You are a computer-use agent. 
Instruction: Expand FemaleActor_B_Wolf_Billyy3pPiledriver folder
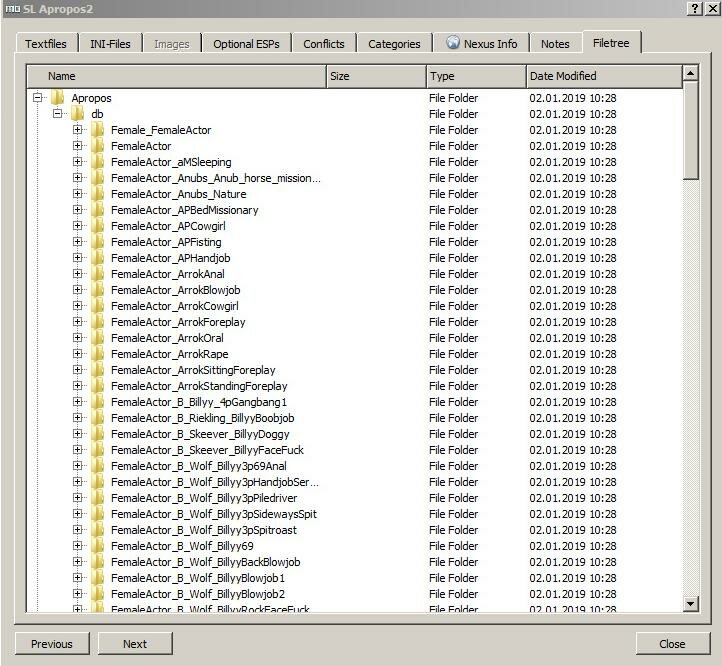pos(77,497)
